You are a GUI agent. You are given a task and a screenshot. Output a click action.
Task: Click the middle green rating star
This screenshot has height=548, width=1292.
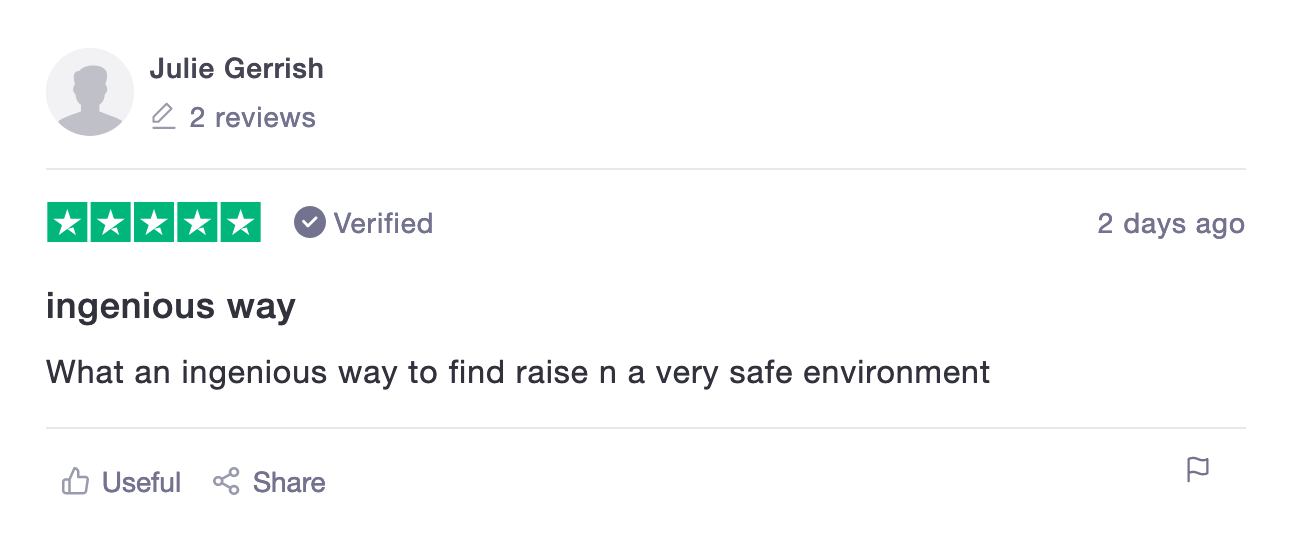pos(154,223)
